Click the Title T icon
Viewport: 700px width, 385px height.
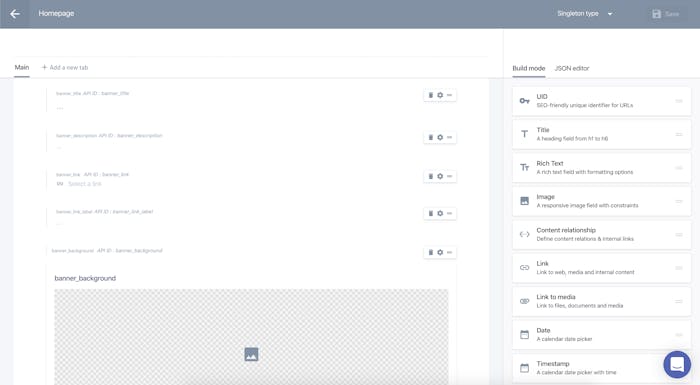[x=525, y=134]
